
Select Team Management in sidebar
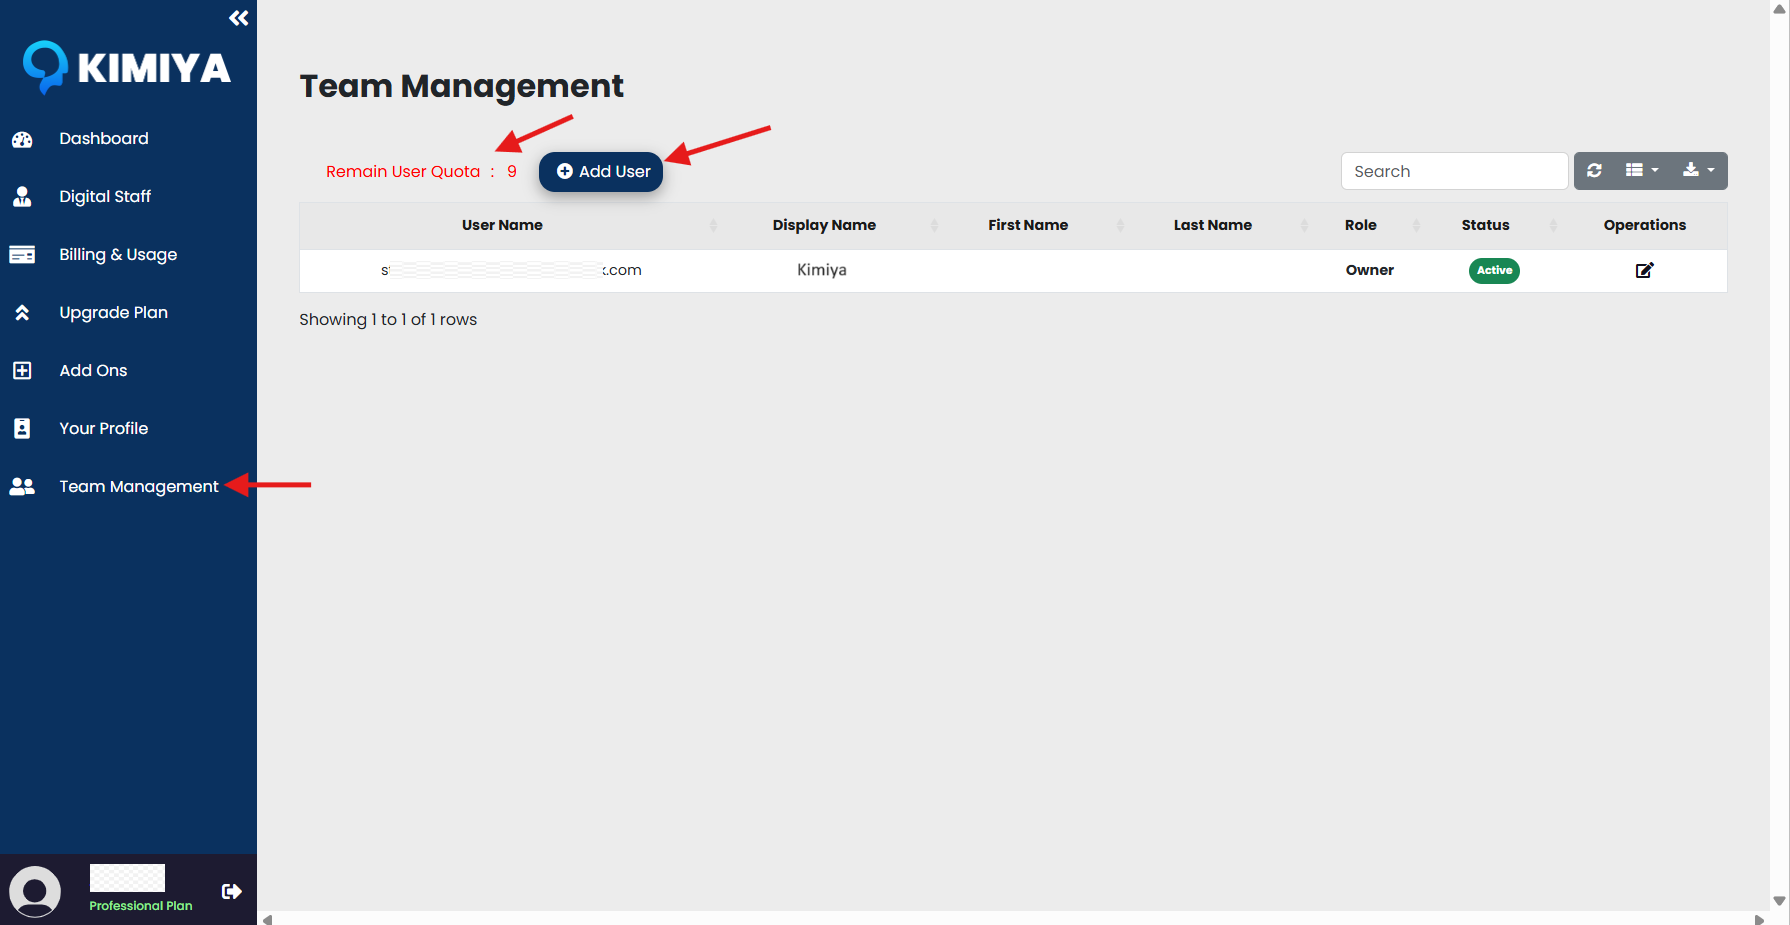click(x=138, y=486)
